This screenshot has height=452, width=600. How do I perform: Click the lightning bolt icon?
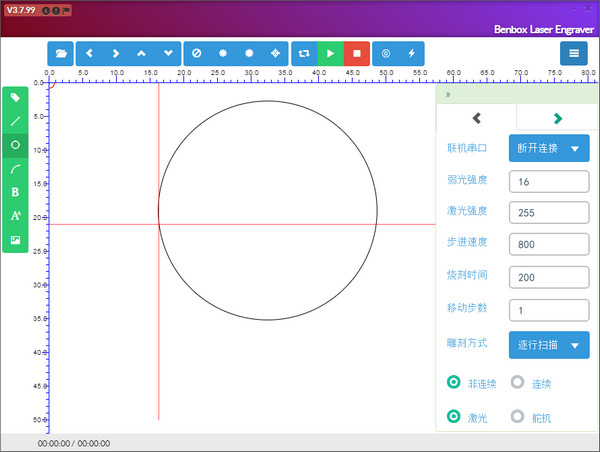click(412, 53)
